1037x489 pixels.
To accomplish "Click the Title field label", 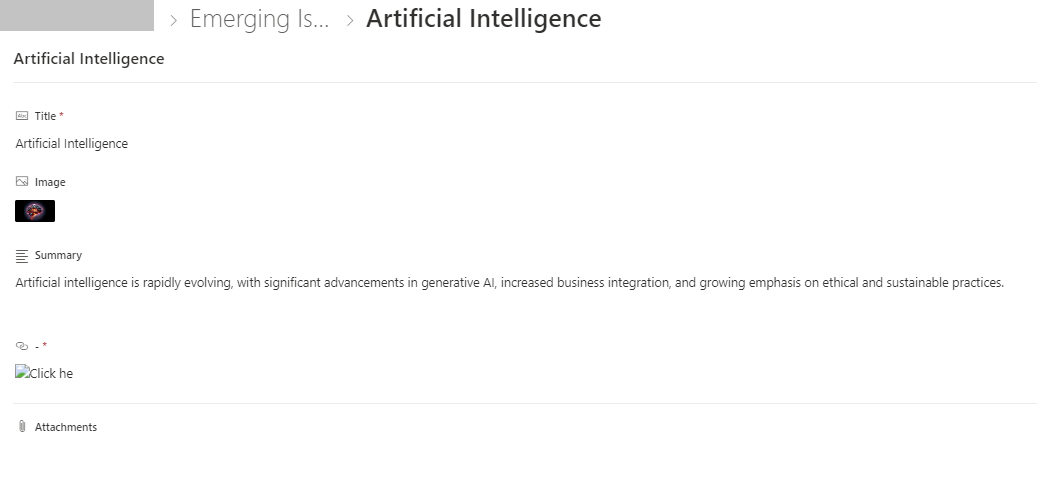I will tap(46, 116).
